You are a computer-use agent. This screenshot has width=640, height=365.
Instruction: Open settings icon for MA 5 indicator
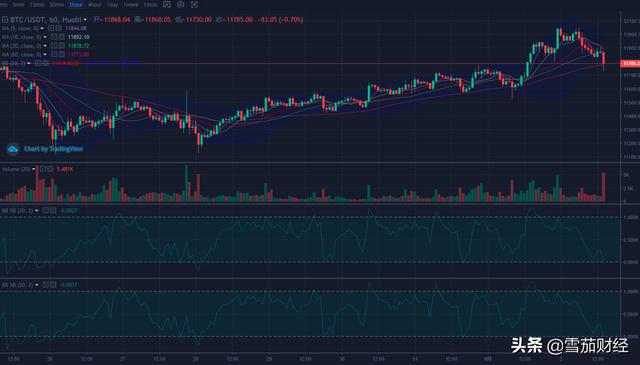51,28
